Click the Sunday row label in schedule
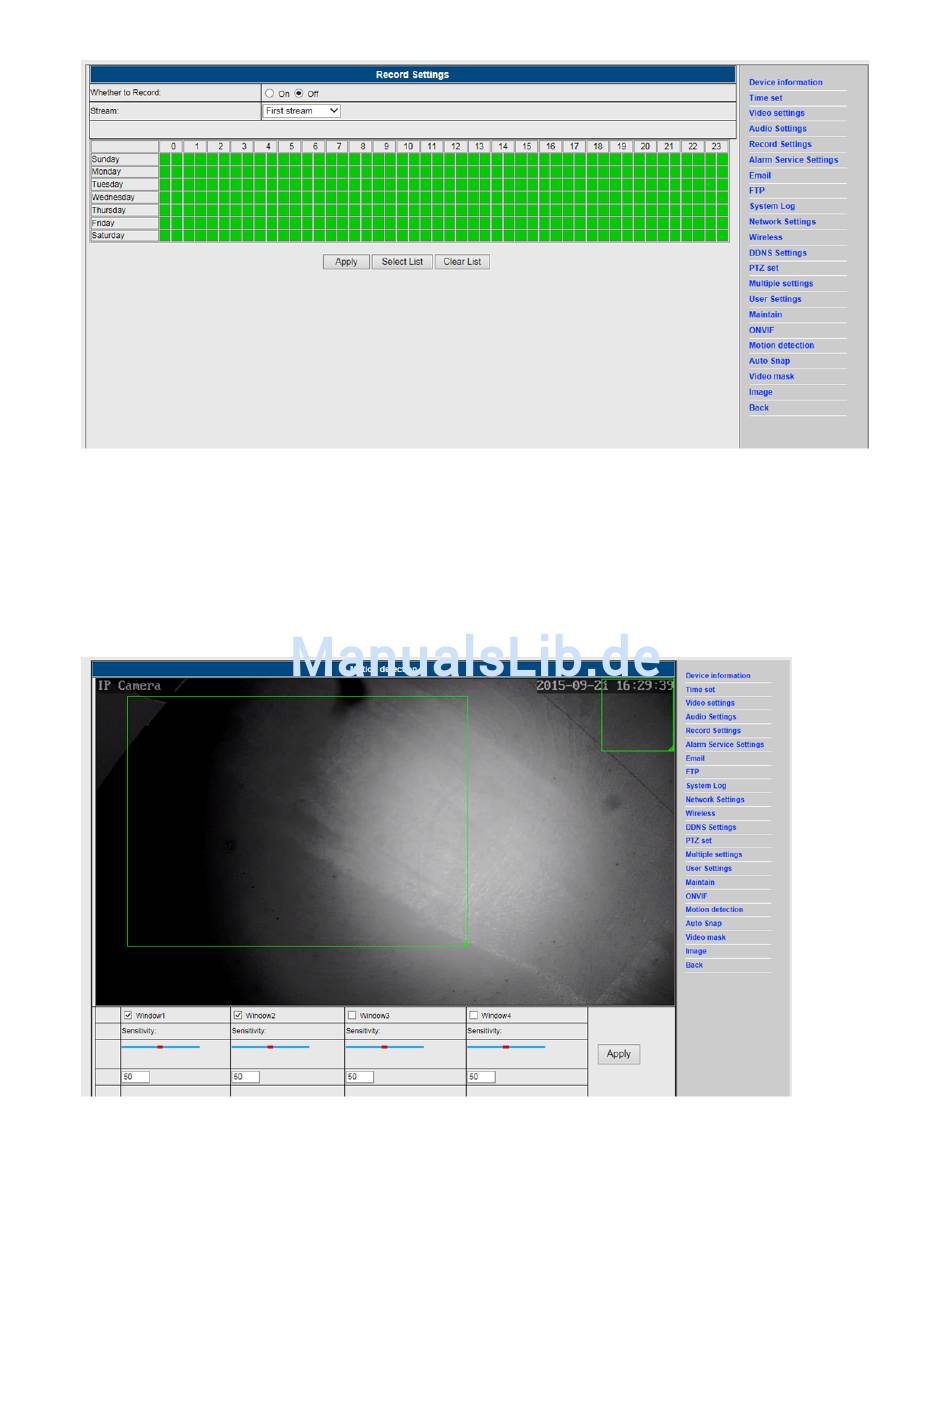Viewport: 950px width, 1420px height. [x=124, y=159]
